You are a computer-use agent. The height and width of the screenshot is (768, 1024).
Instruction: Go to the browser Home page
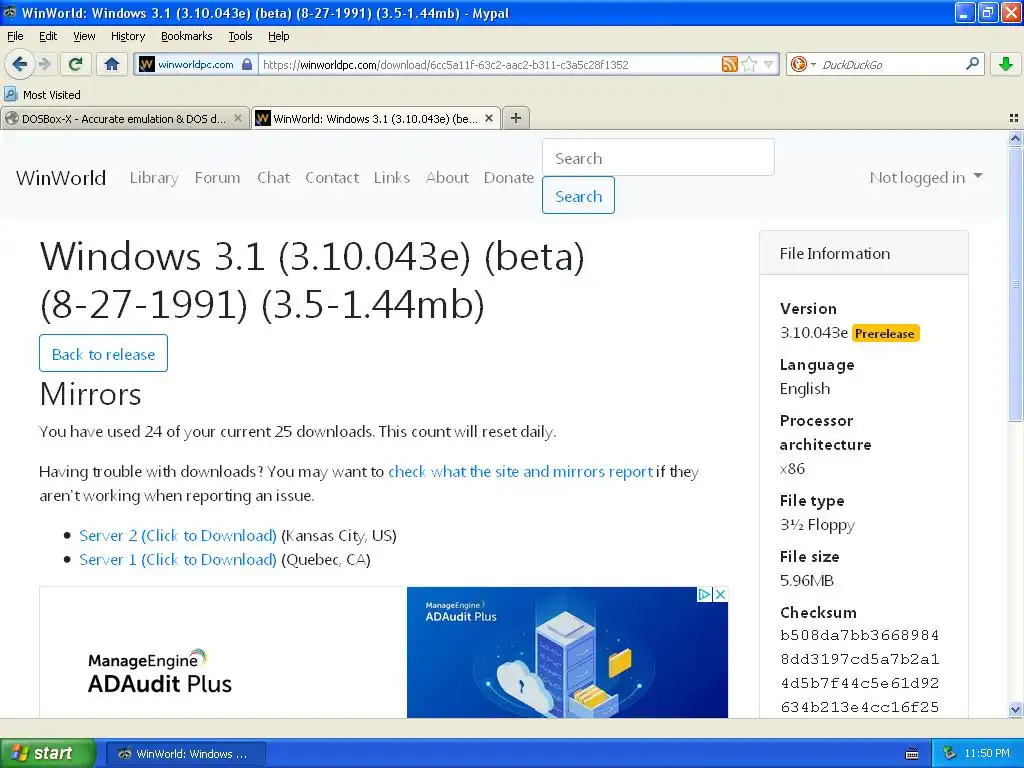coord(112,64)
